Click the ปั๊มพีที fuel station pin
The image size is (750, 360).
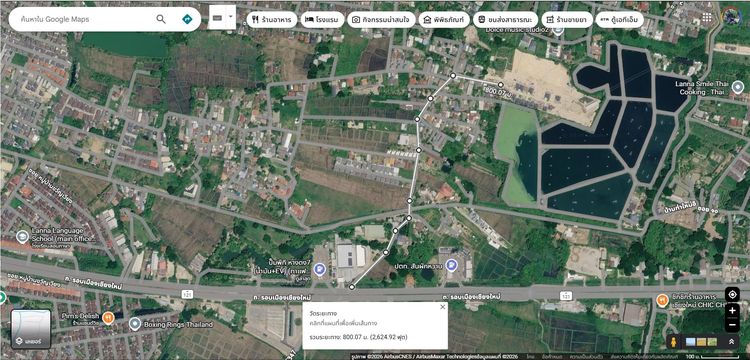coord(320,270)
